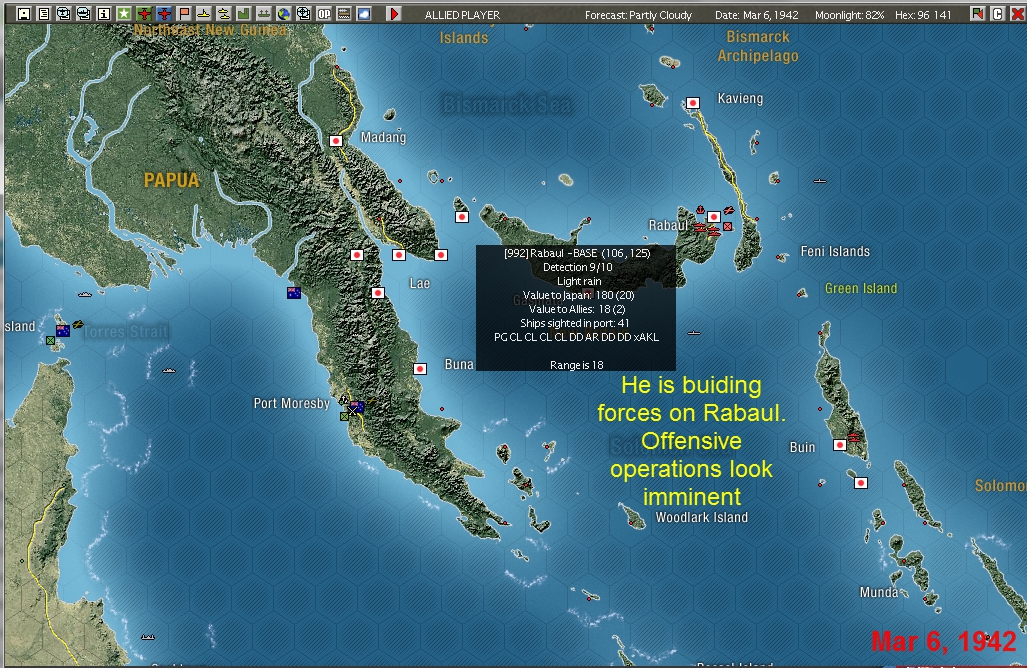Click the 'ALLIED PLAYER' label
The image size is (1027, 668).
462,15
